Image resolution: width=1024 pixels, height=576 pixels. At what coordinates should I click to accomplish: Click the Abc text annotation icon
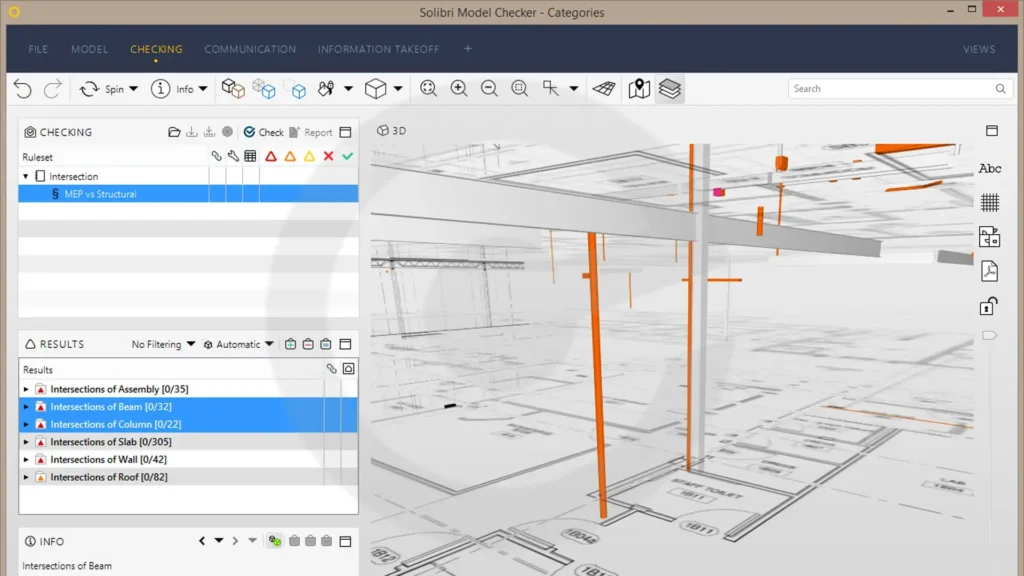(989, 168)
